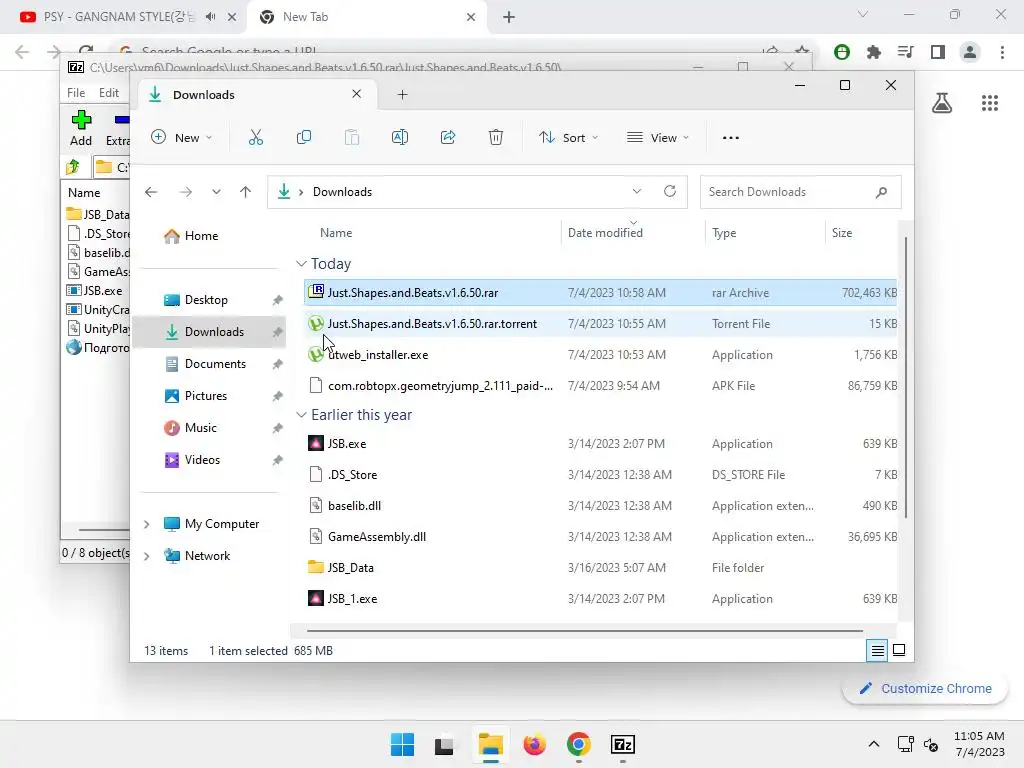Click the Share icon in Explorer toolbar
1024x768 pixels.
(448, 138)
